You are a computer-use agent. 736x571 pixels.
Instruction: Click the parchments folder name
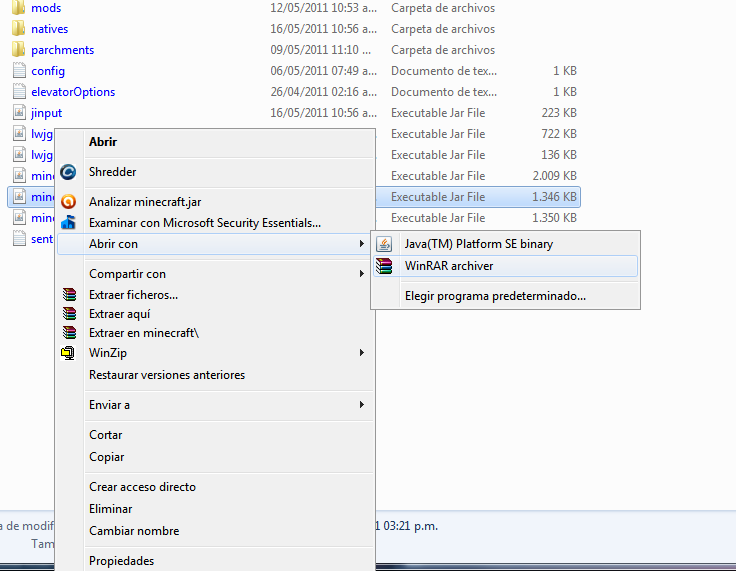click(62, 50)
